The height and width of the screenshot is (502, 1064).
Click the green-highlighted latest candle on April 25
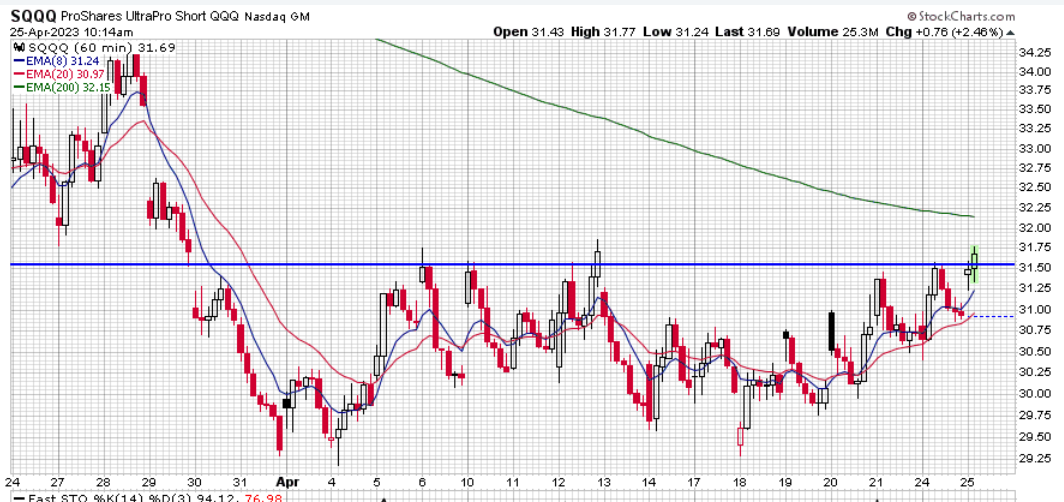(x=975, y=264)
